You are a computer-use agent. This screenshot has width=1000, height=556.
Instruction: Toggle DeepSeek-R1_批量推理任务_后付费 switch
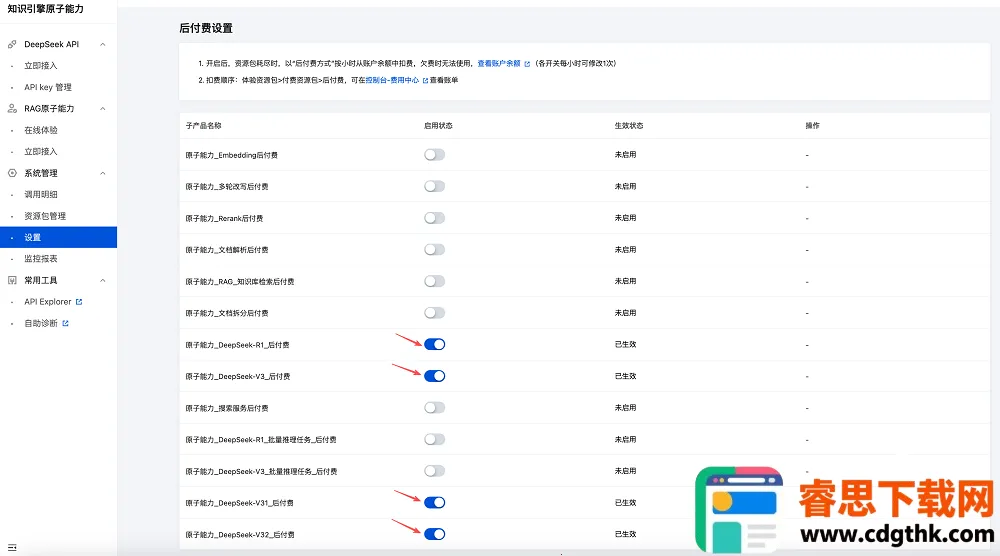tap(434, 439)
